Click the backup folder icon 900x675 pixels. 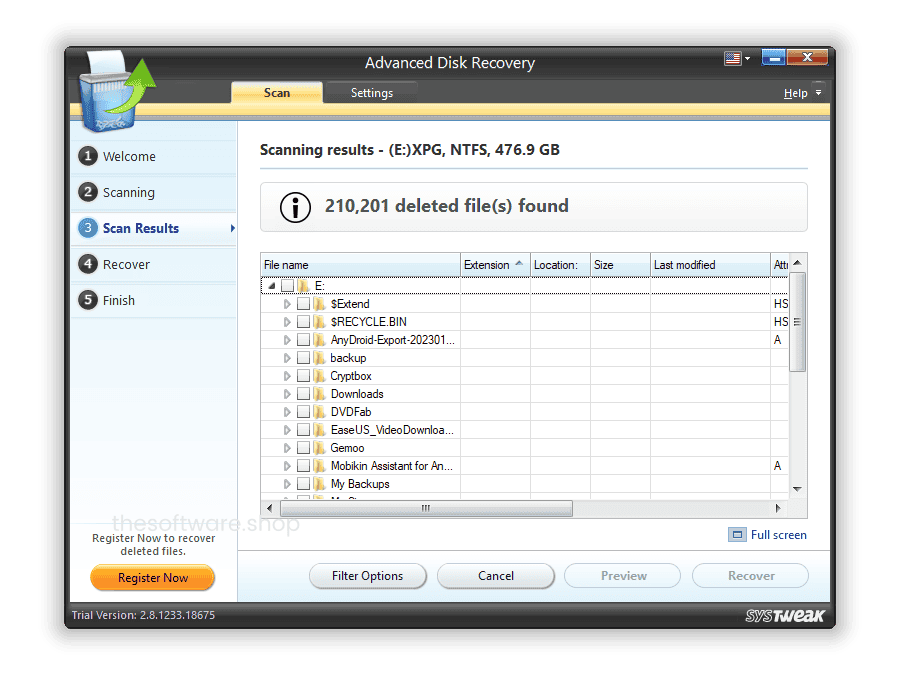319,358
